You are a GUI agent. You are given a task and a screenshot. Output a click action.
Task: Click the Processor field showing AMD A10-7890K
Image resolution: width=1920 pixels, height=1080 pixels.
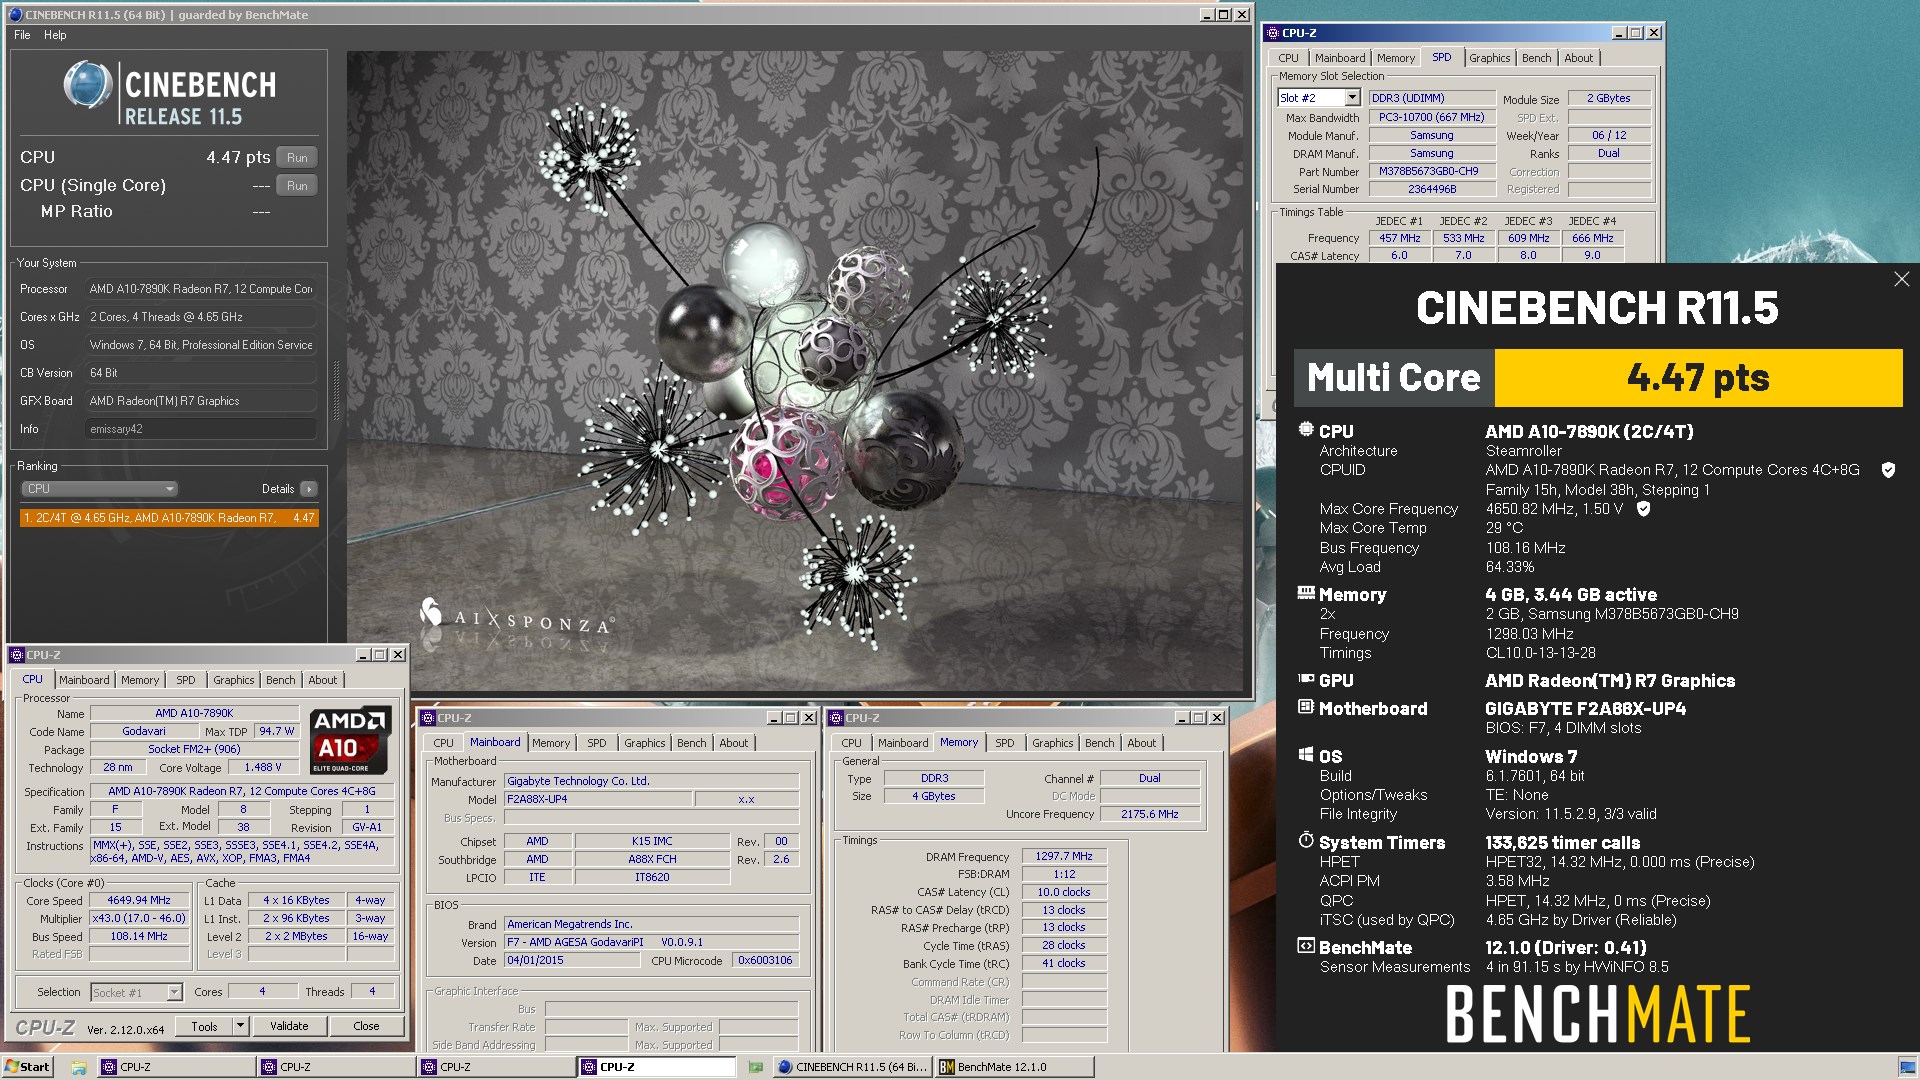[201, 289]
